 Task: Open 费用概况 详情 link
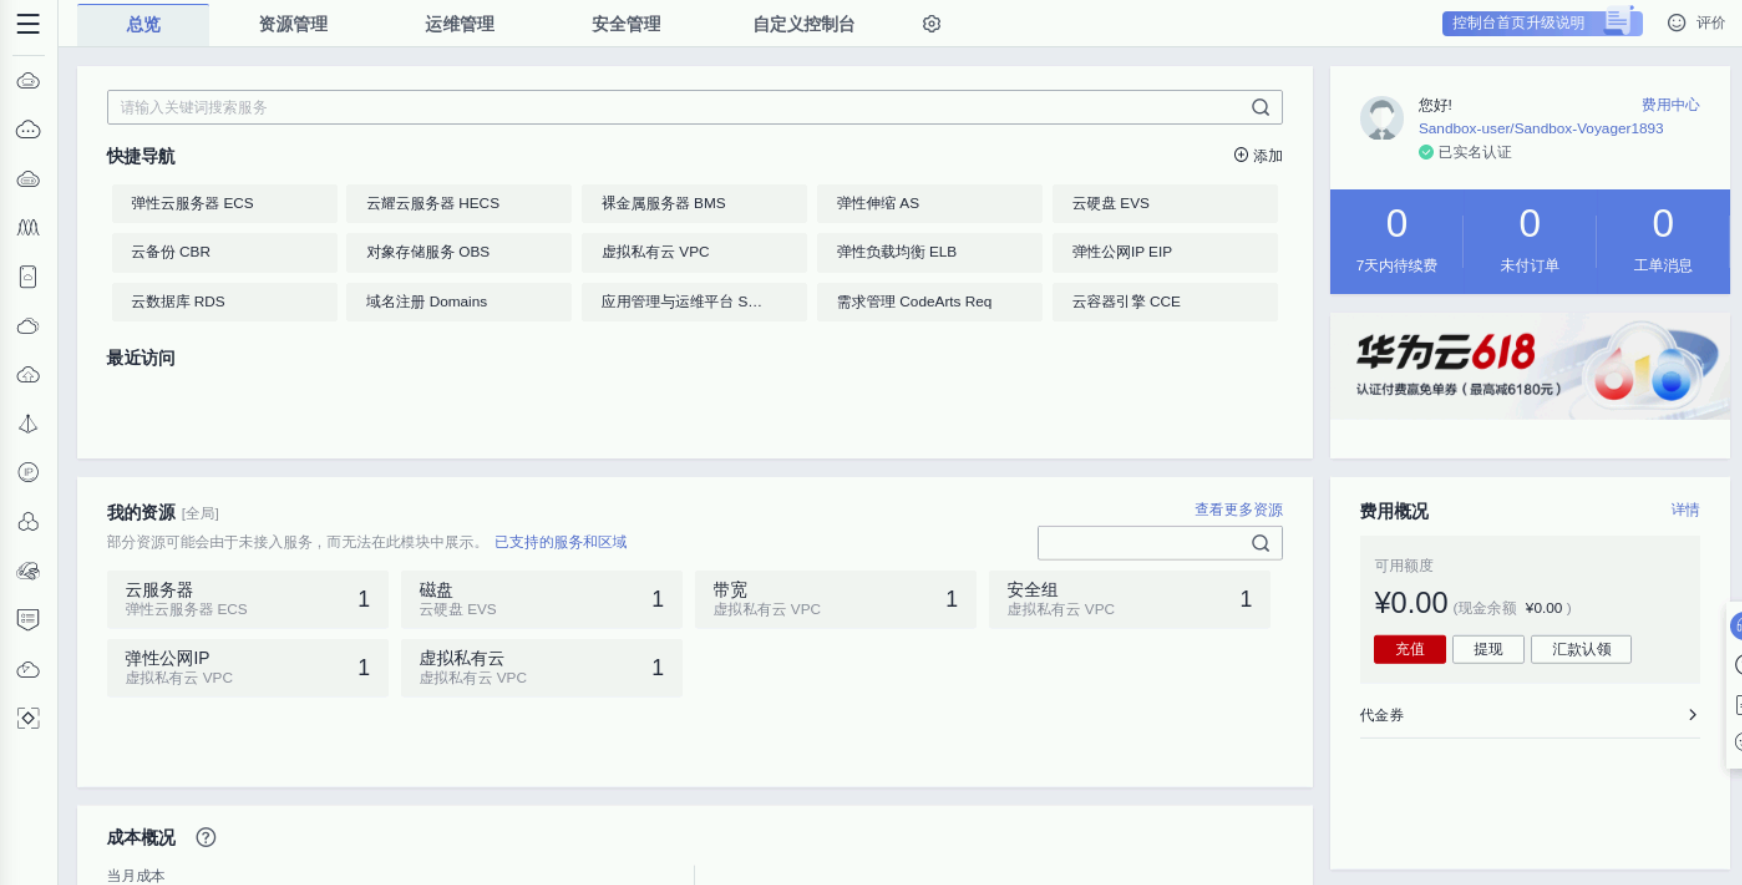[x=1685, y=510]
